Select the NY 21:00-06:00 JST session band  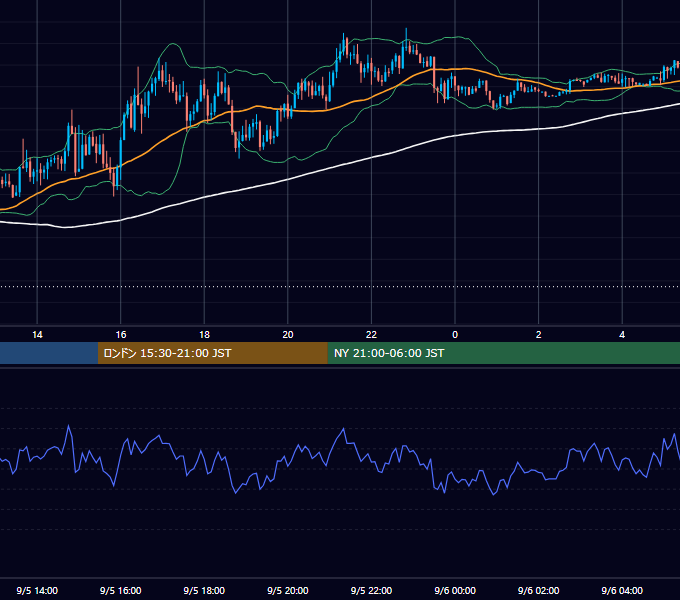click(503, 353)
